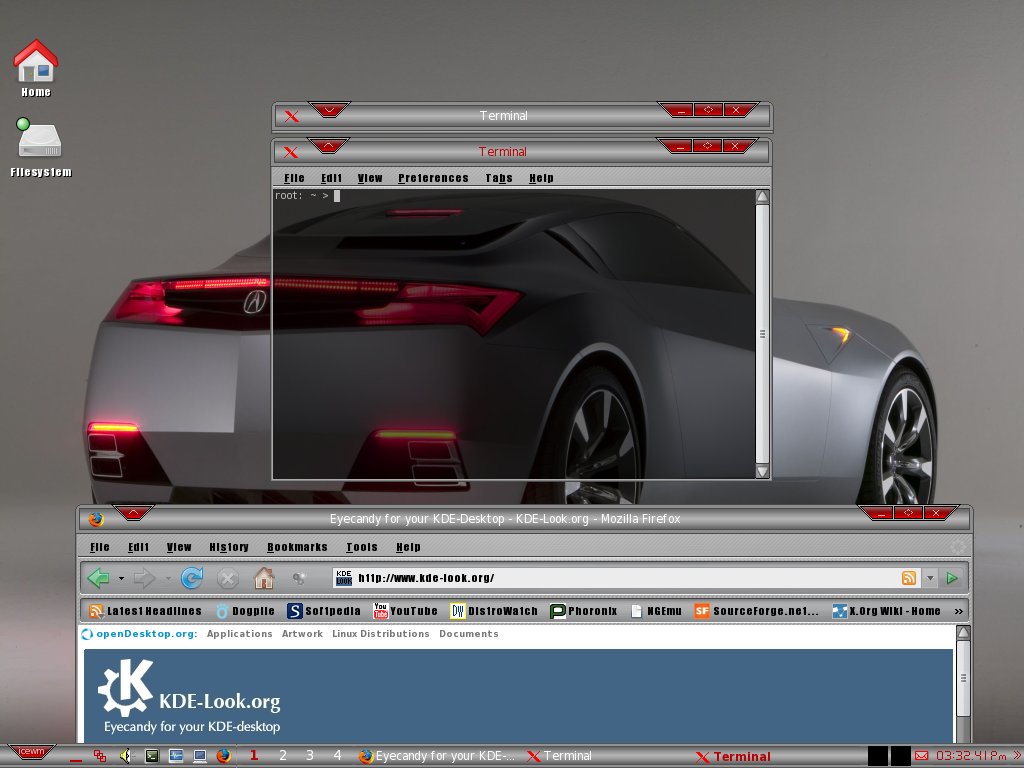
Task: Select the white Terminal taskbar entry
Action: coord(560,756)
